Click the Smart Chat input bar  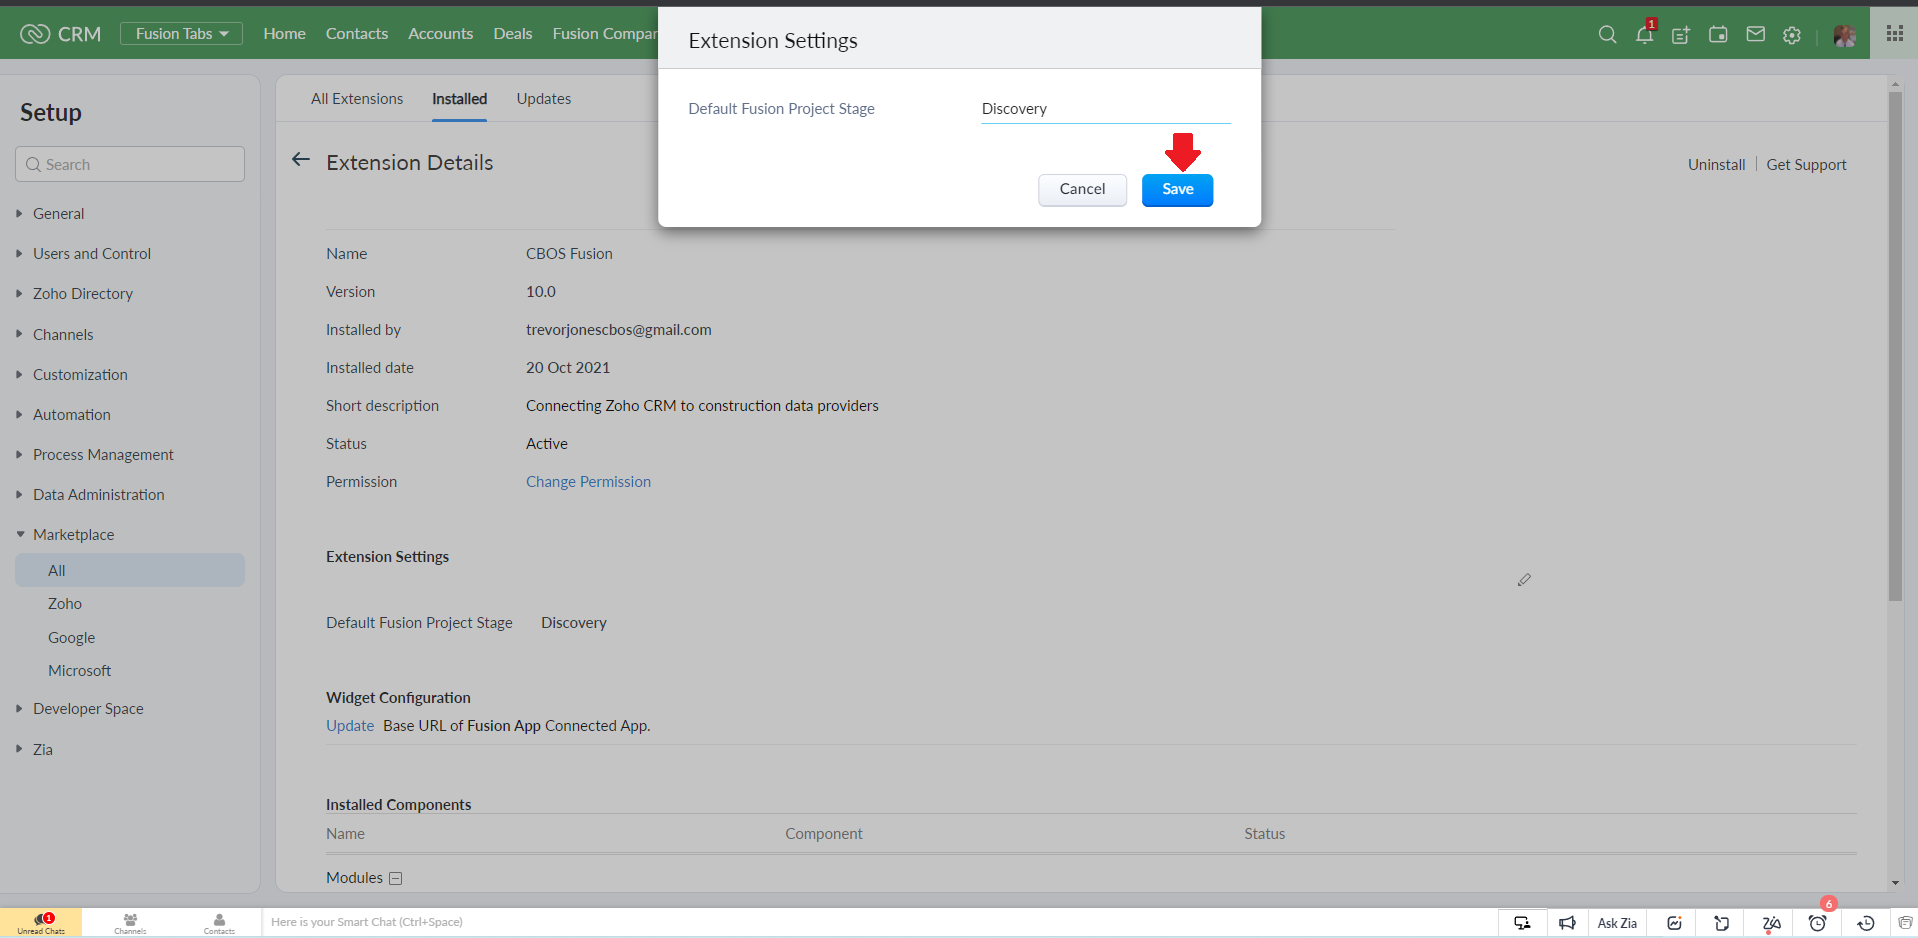[x=880, y=923]
